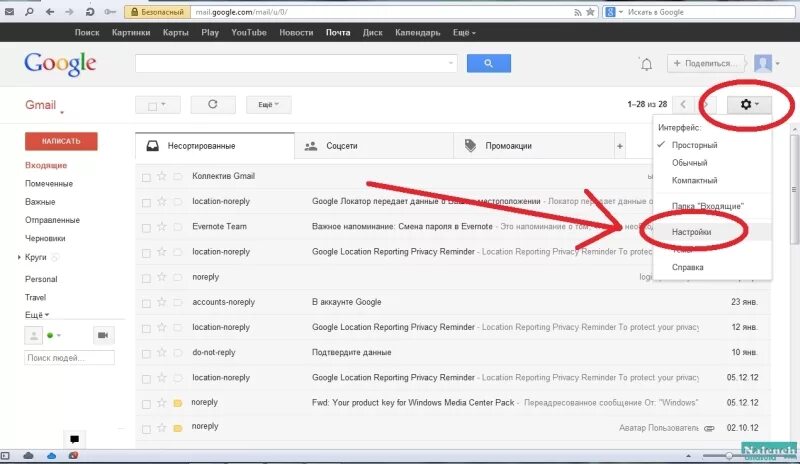This screenshot has height=464, width=800.
Task: Check the Windows Media Center Pack message checkbox
Action: (x=146, y=404)
